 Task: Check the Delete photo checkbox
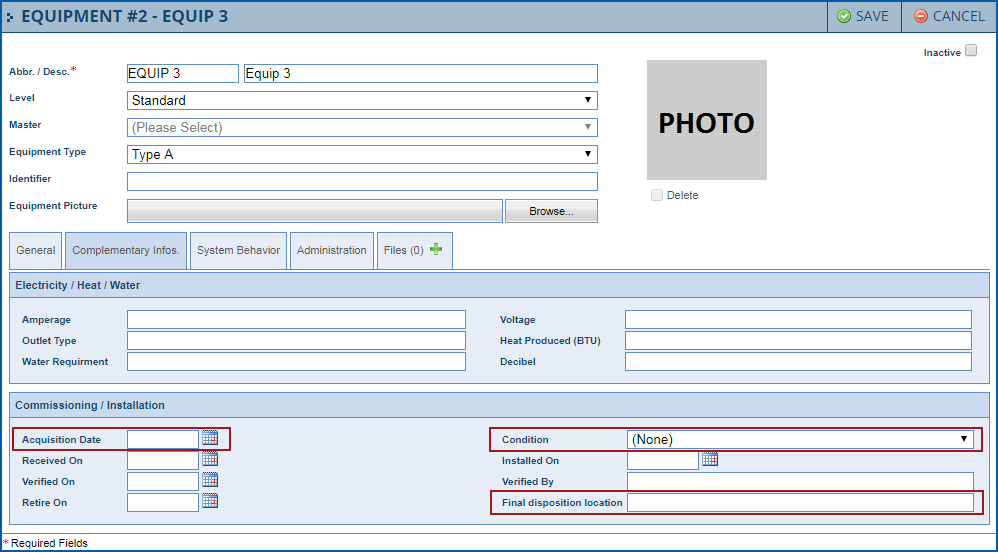[657, 195]
